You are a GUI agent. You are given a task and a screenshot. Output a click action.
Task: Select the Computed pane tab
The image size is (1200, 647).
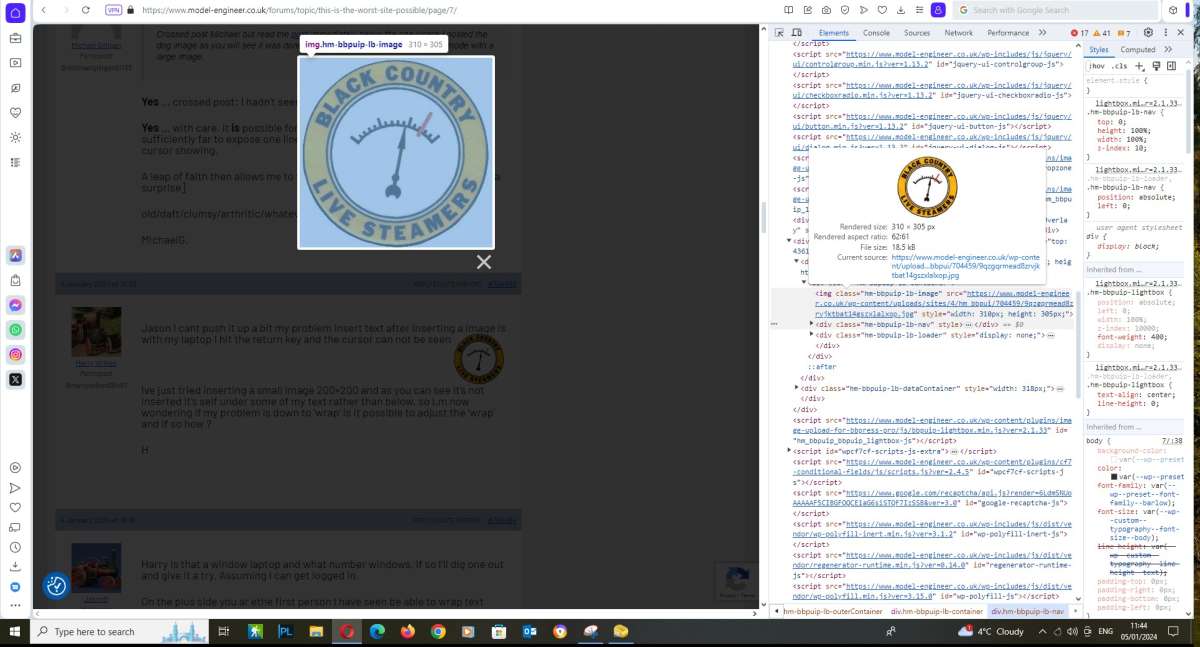tap(1138, 49)
